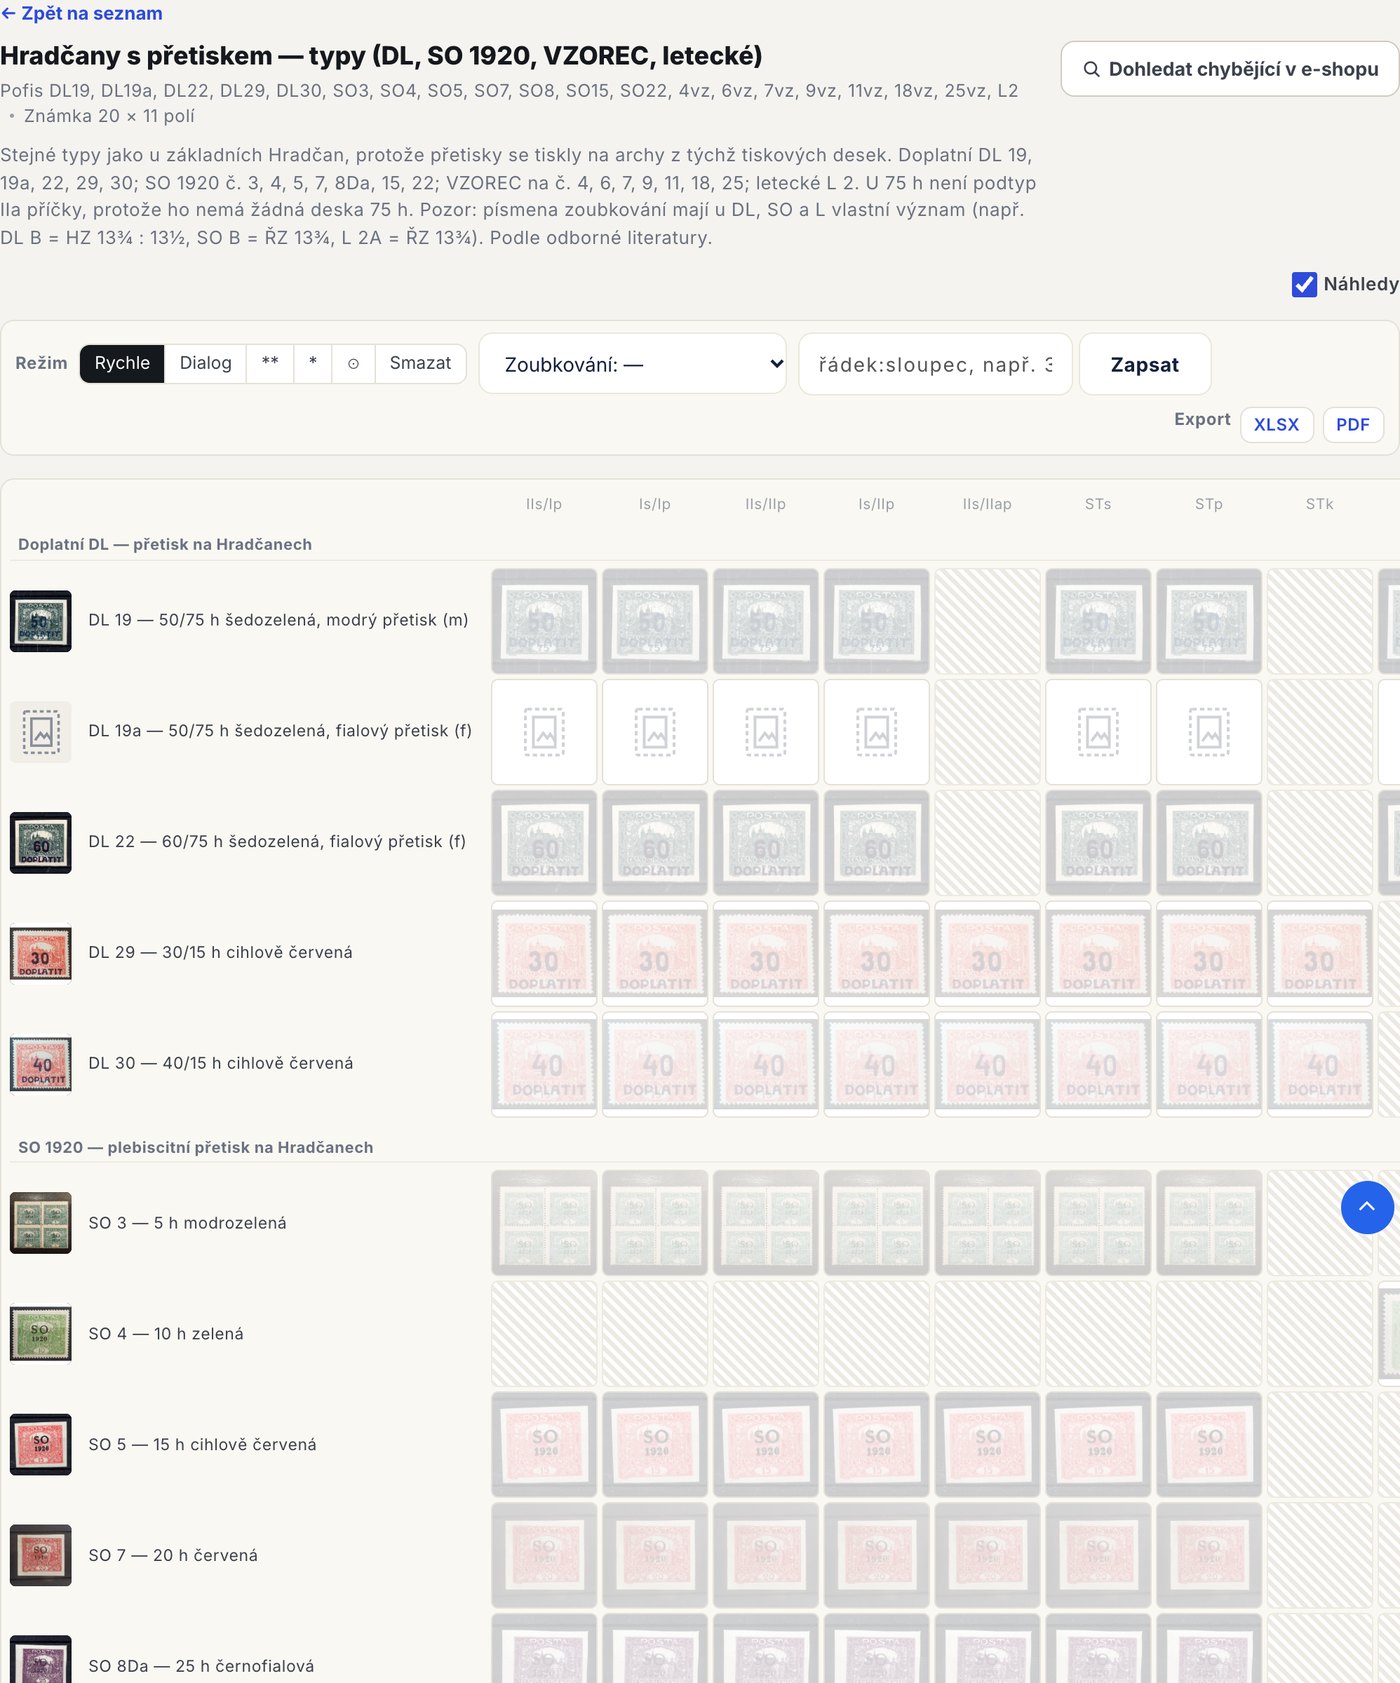Select SO 7 cell in STp column
This screenshot has width=1400, height=1683.
point(1209,1556)
